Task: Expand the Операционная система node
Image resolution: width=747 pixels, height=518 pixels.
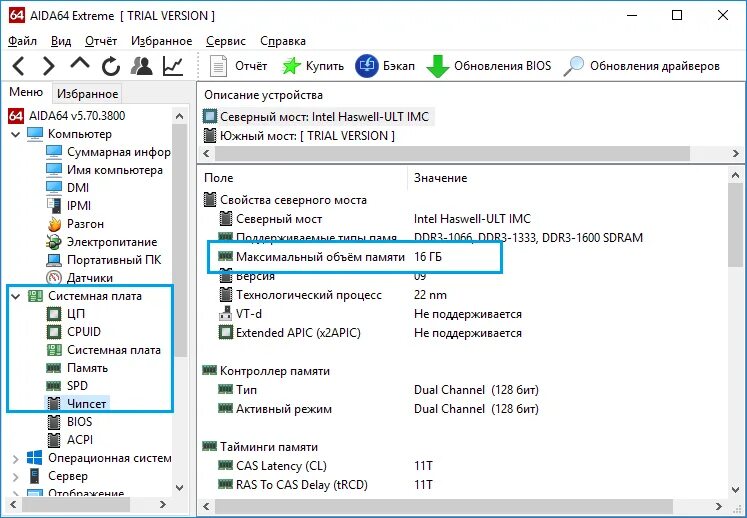Action: click(x=16, y=459)
